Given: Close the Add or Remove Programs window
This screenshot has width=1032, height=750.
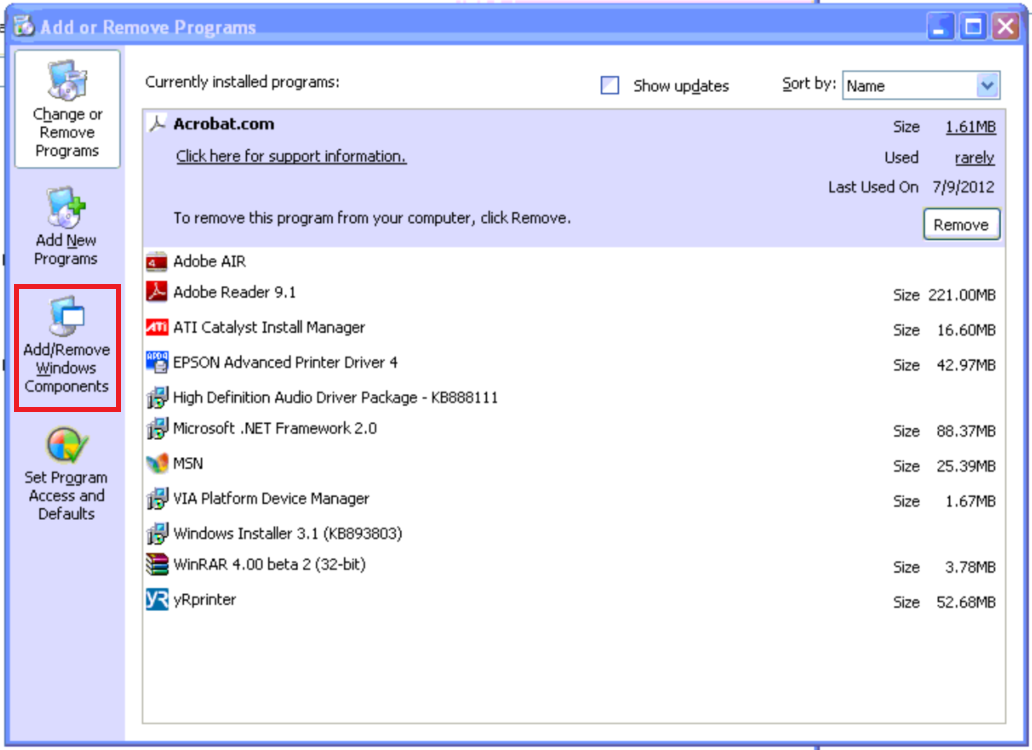Looking at the screenshot, I should tap(1006, 27).
